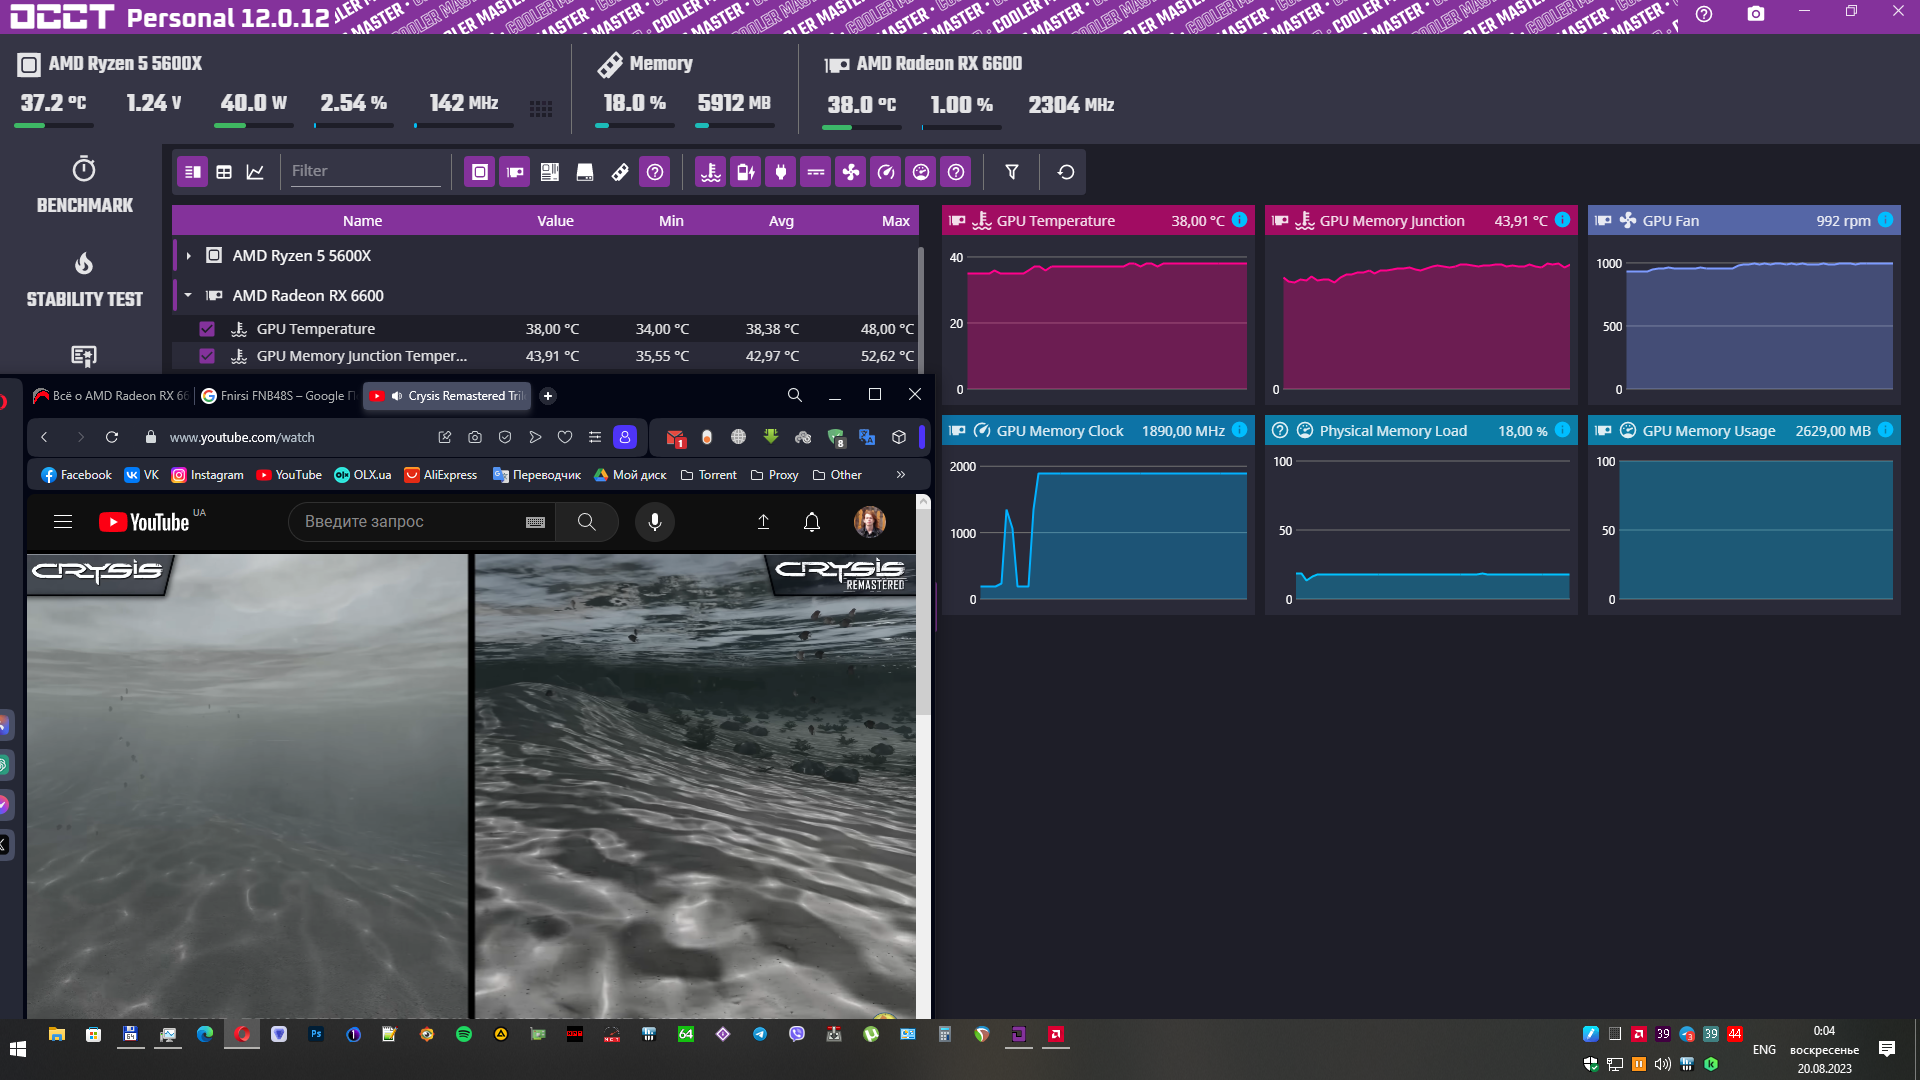Click the reset sensors refresh icon
1920x1080 pixels.
tap(1066, 172)
